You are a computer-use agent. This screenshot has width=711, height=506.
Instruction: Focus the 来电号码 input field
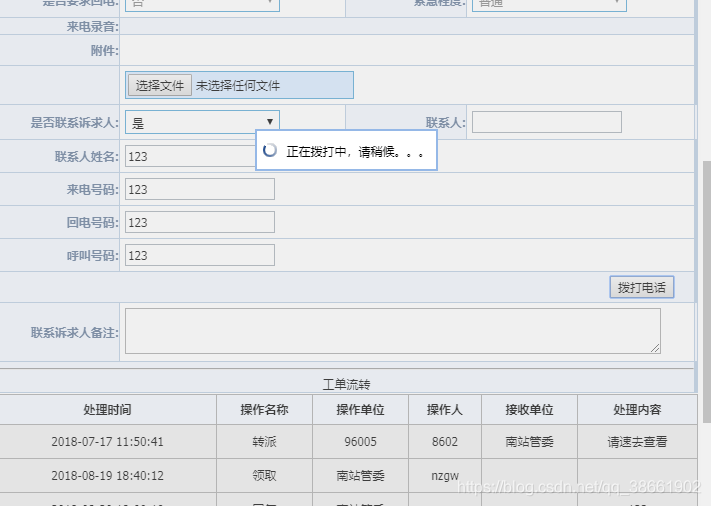pyautogui.click(x=200, y=189)
